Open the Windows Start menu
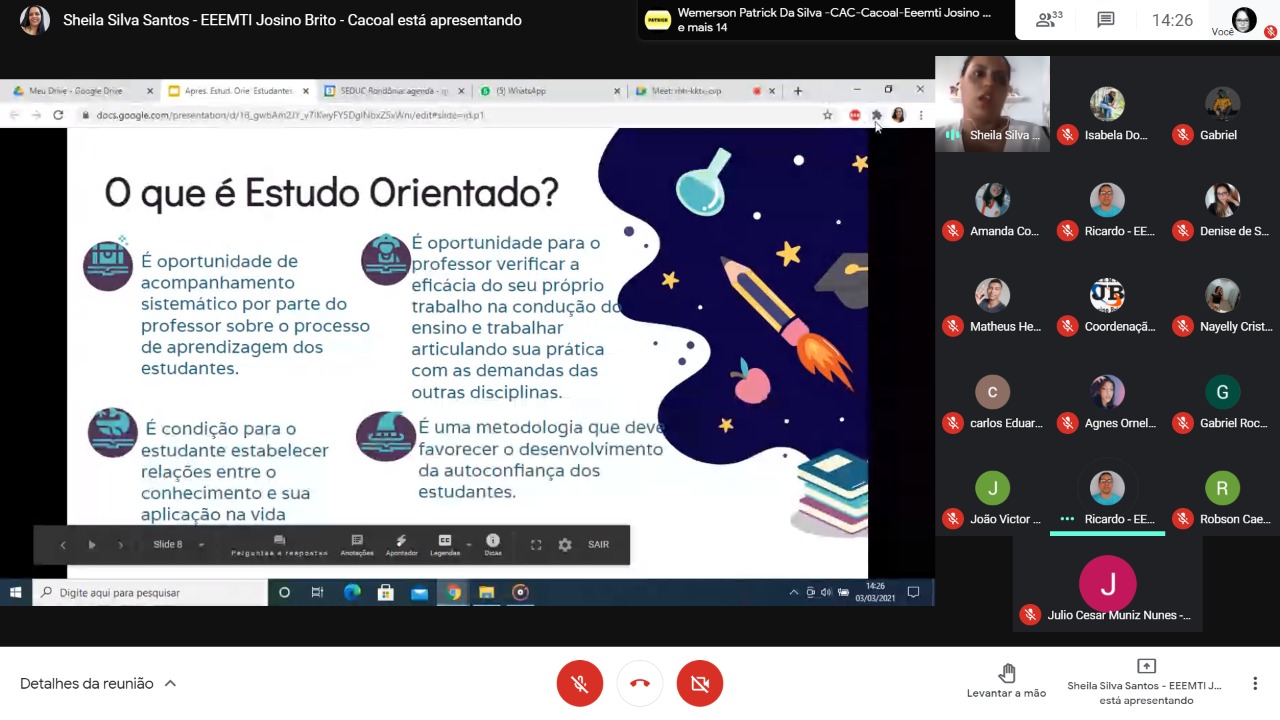Image resolution: width=1280 pixels, height=720 pixels. point(16,592)
